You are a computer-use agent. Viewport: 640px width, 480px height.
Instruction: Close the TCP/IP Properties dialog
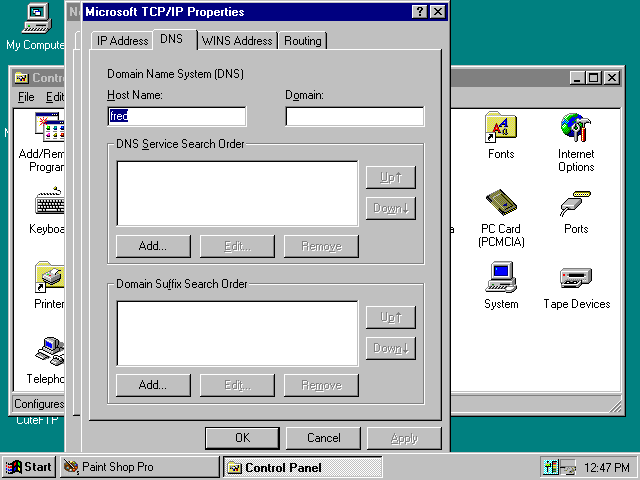pos(438,11)
